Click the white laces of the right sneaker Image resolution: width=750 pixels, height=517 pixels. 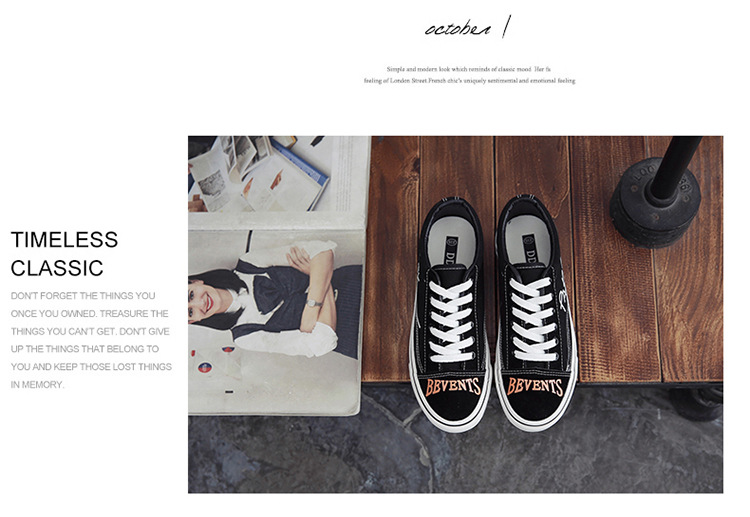click(533, 319)
